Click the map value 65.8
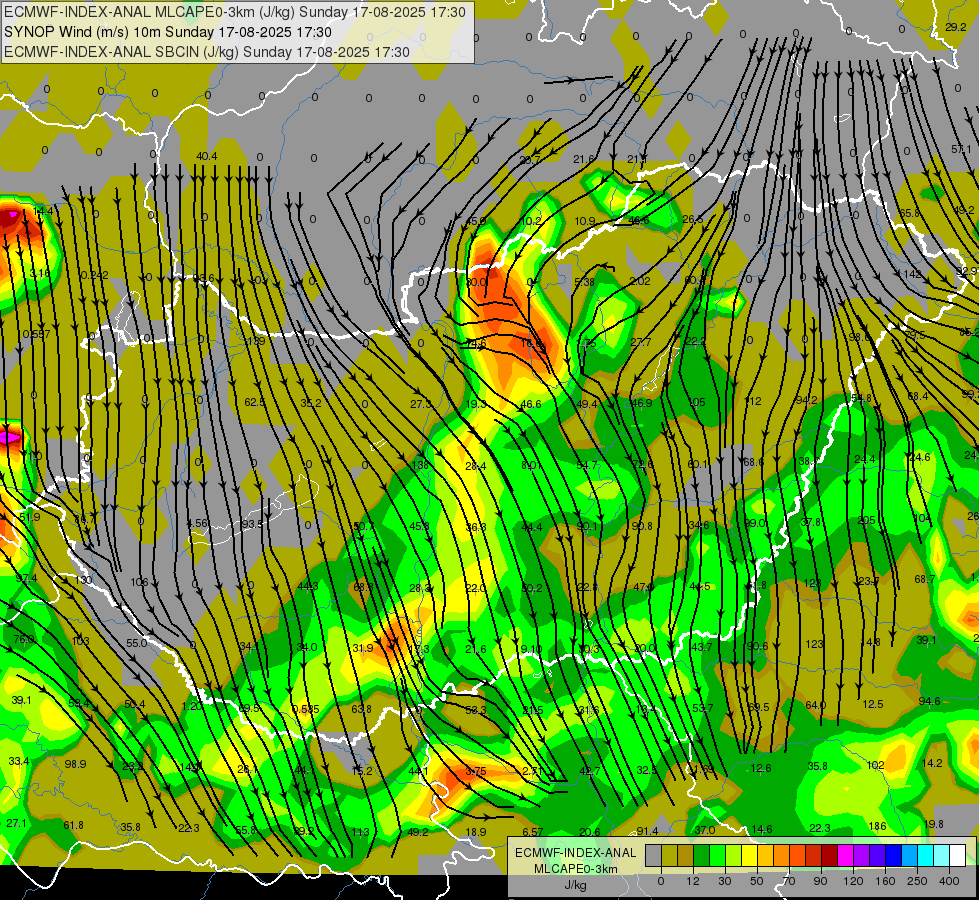 coord(909,213)
